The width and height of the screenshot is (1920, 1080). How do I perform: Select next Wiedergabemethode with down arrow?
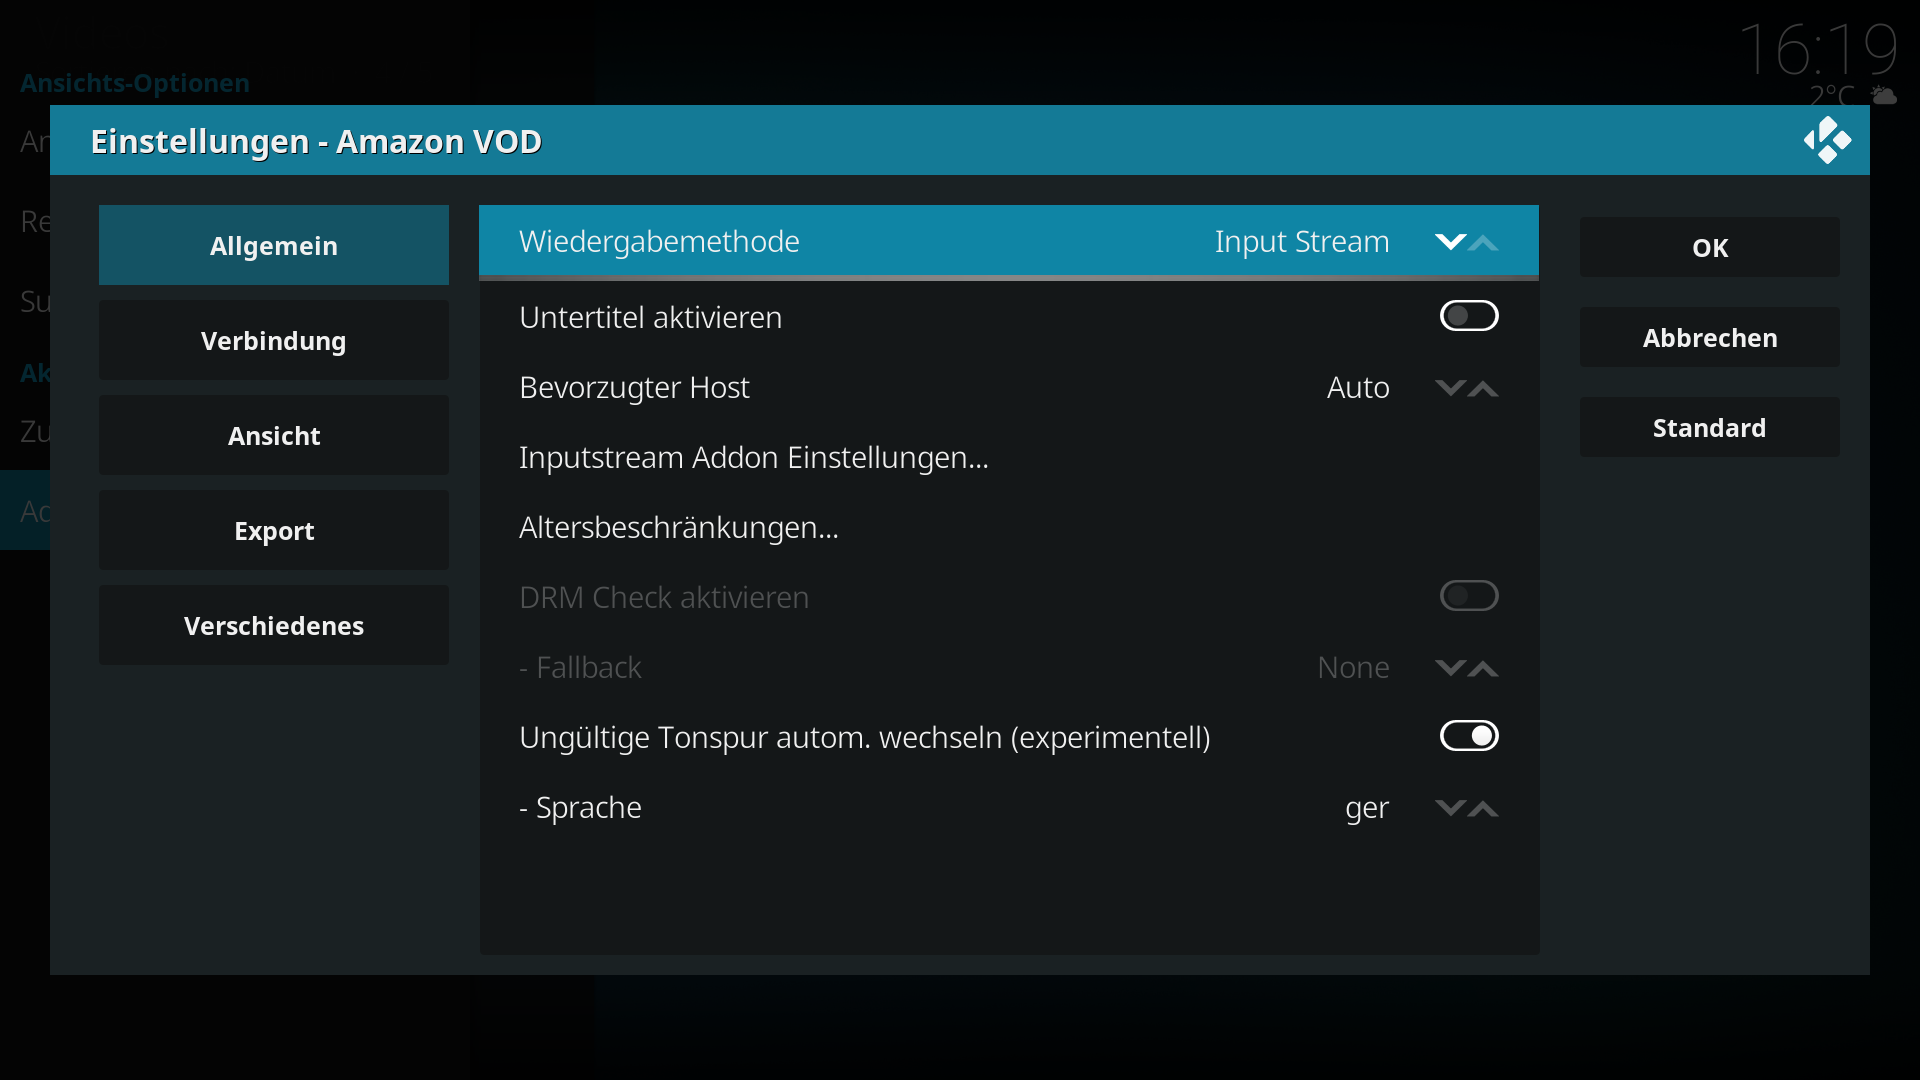(x=1450, y=242)
